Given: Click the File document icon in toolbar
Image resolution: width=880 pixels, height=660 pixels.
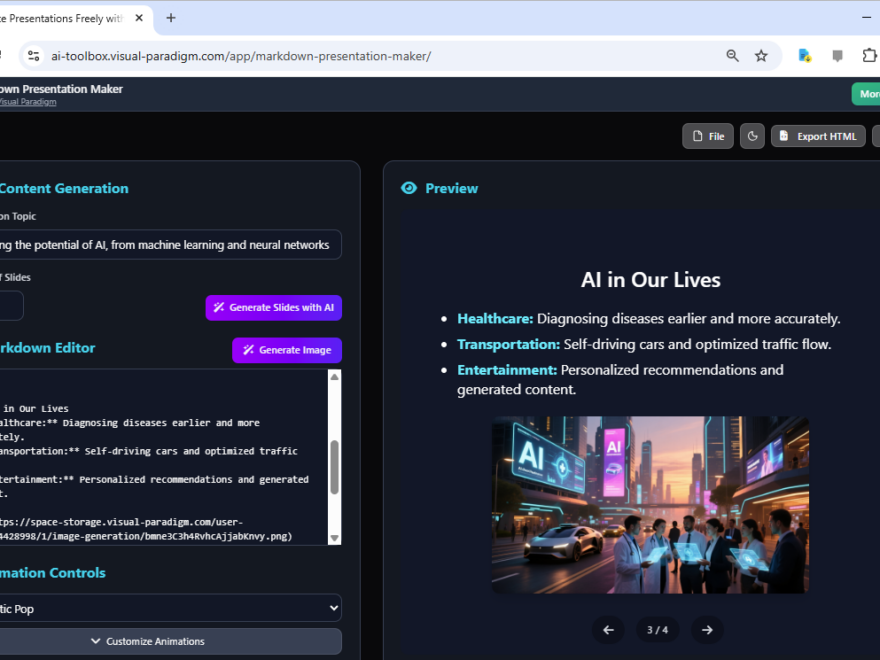Looking at the screenshot, I should coord(695,136).
